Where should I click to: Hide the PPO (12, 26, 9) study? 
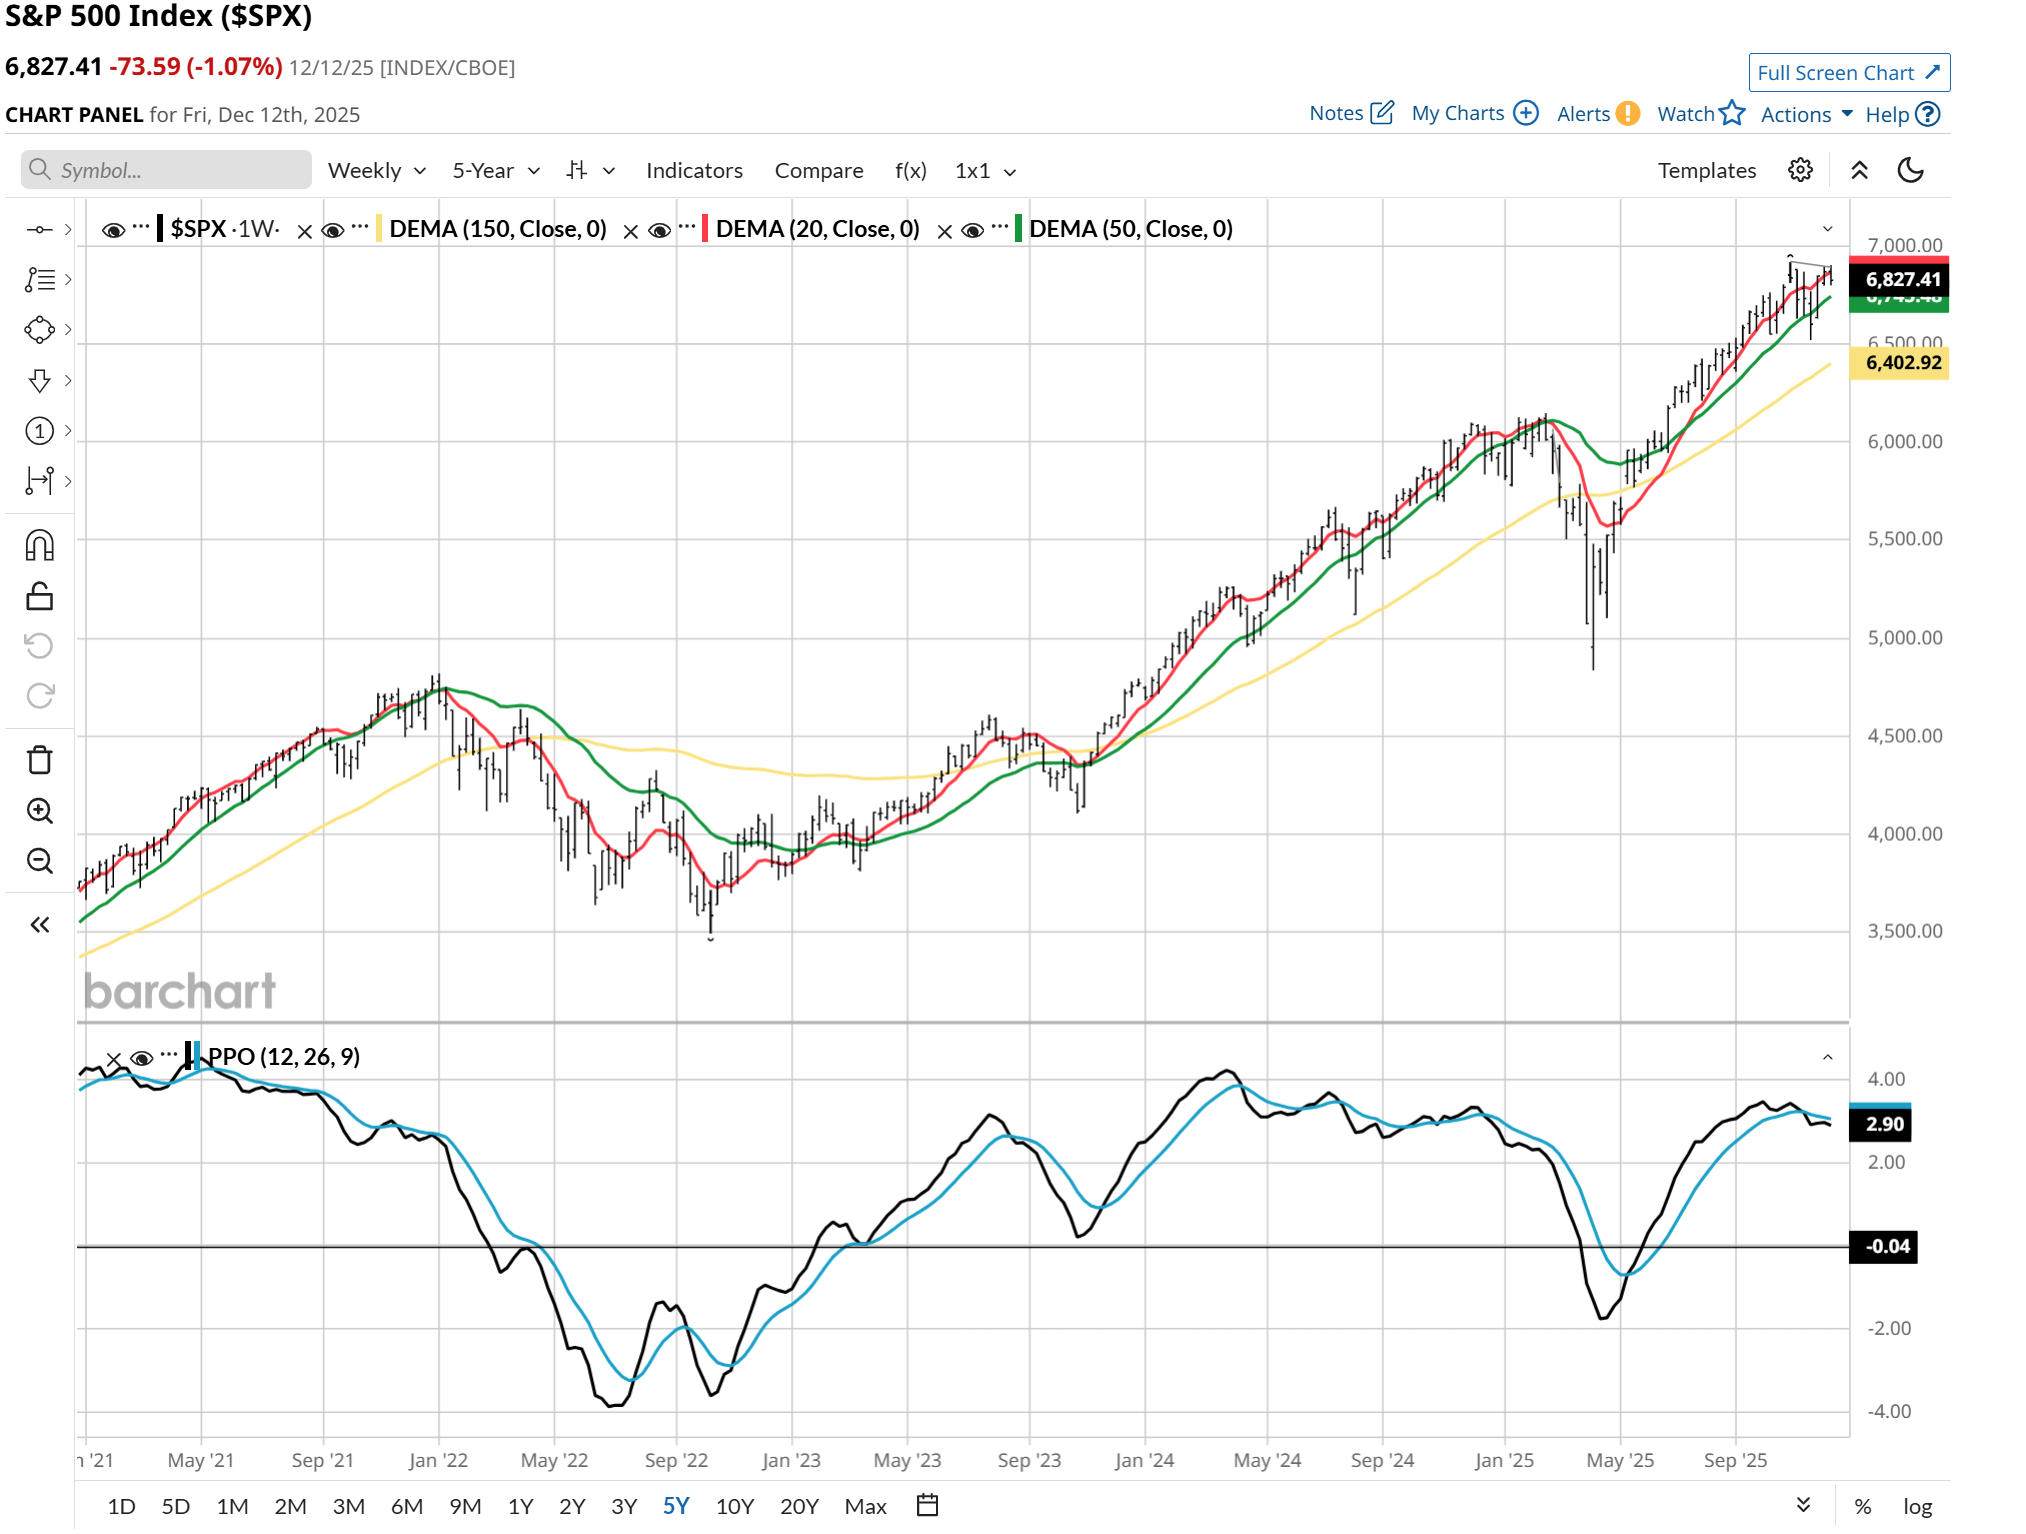143,1056
